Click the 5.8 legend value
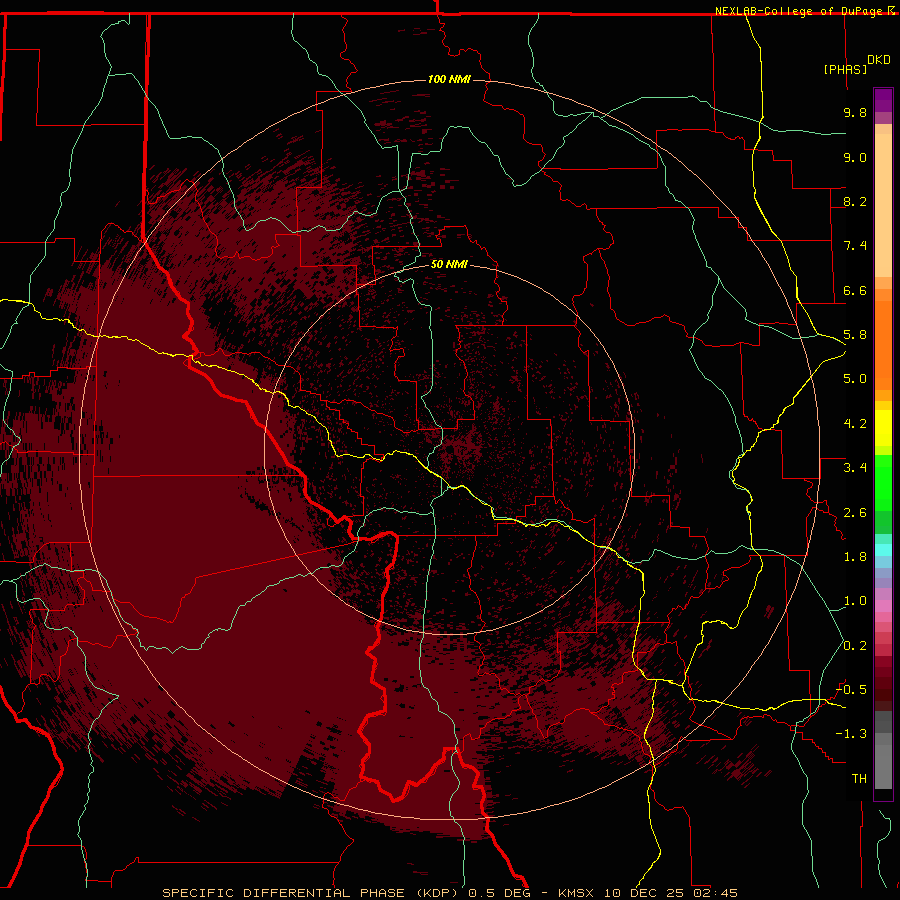This screenshot has width=900, height=900. [x=855, y=335]
